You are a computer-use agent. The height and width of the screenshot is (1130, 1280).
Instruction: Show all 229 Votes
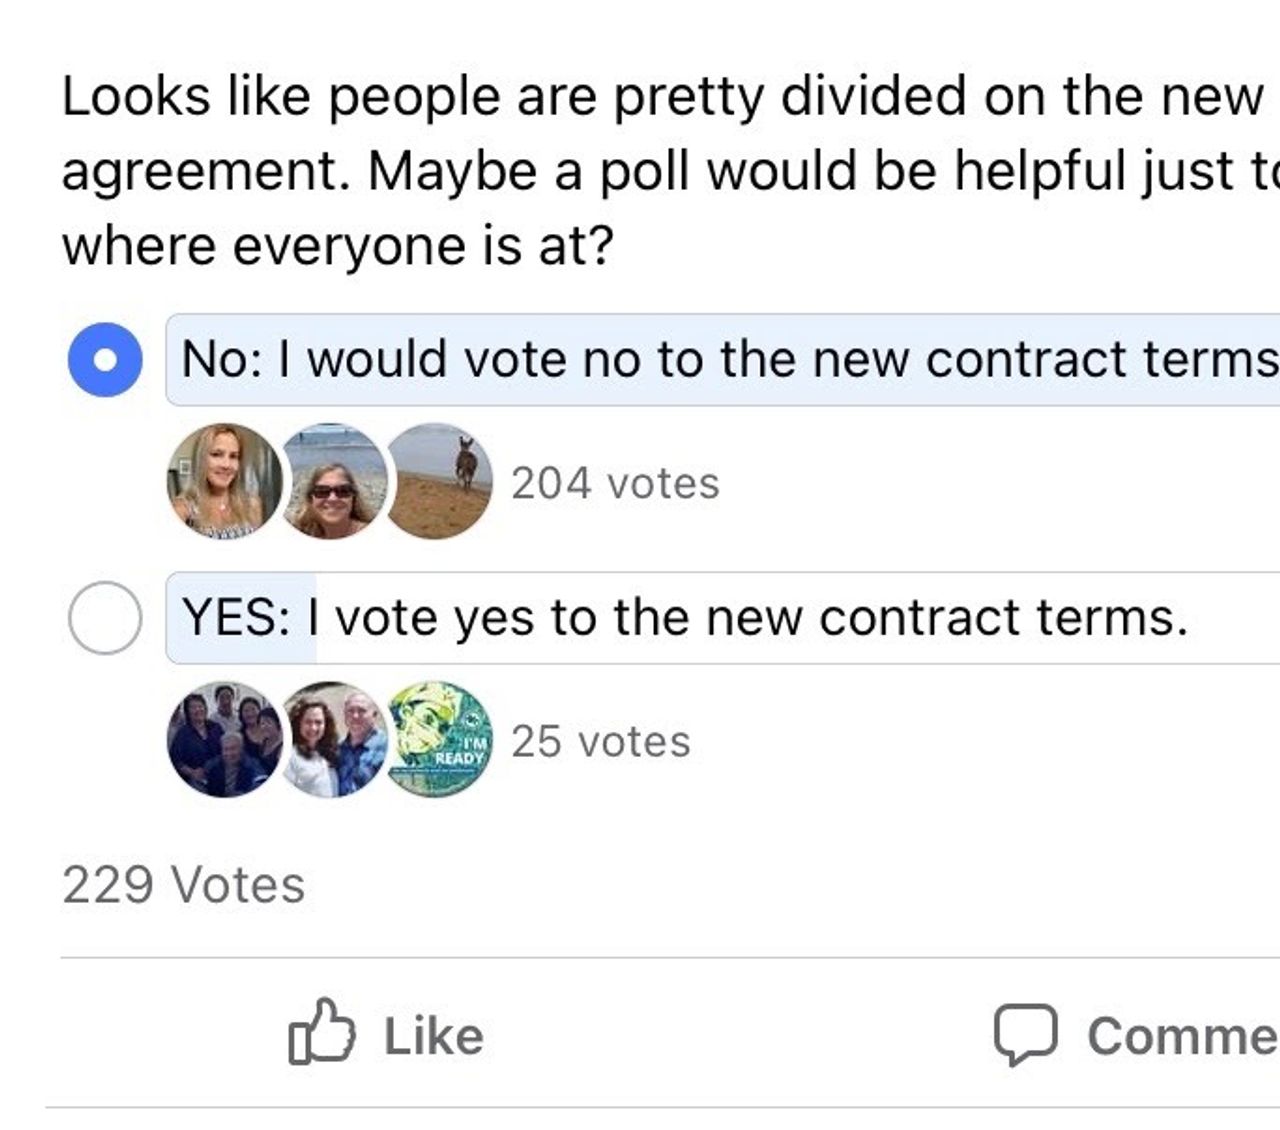pos(183,886)
